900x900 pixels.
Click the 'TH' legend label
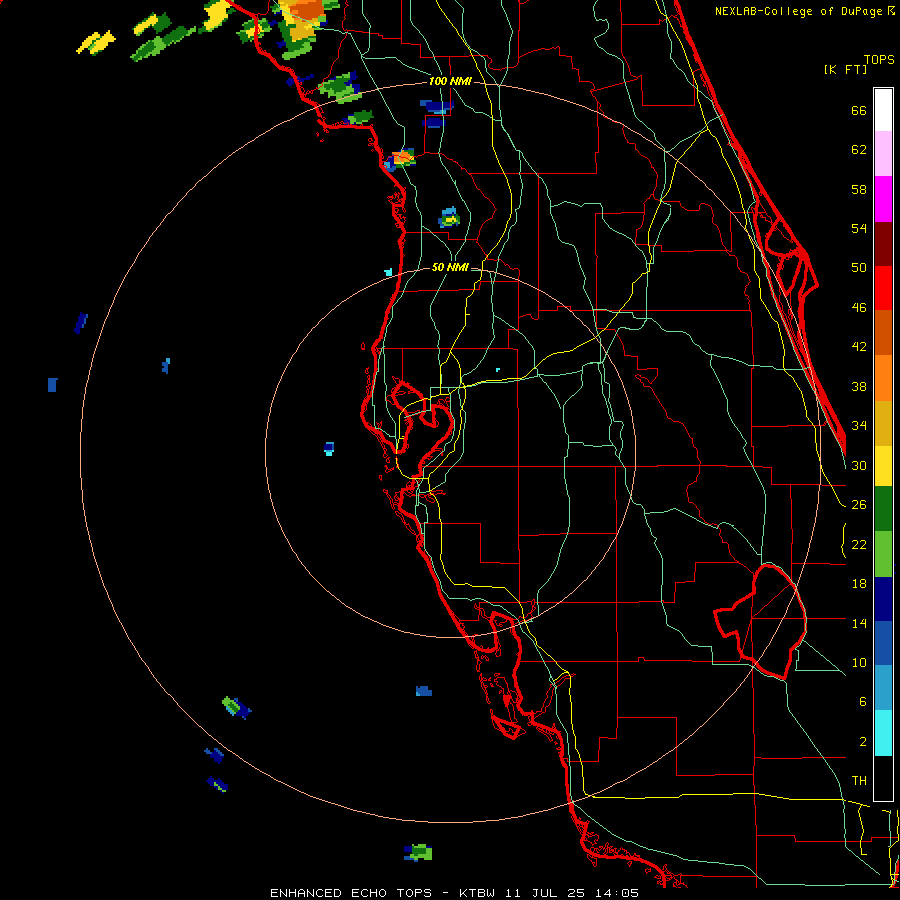point(859,781)
